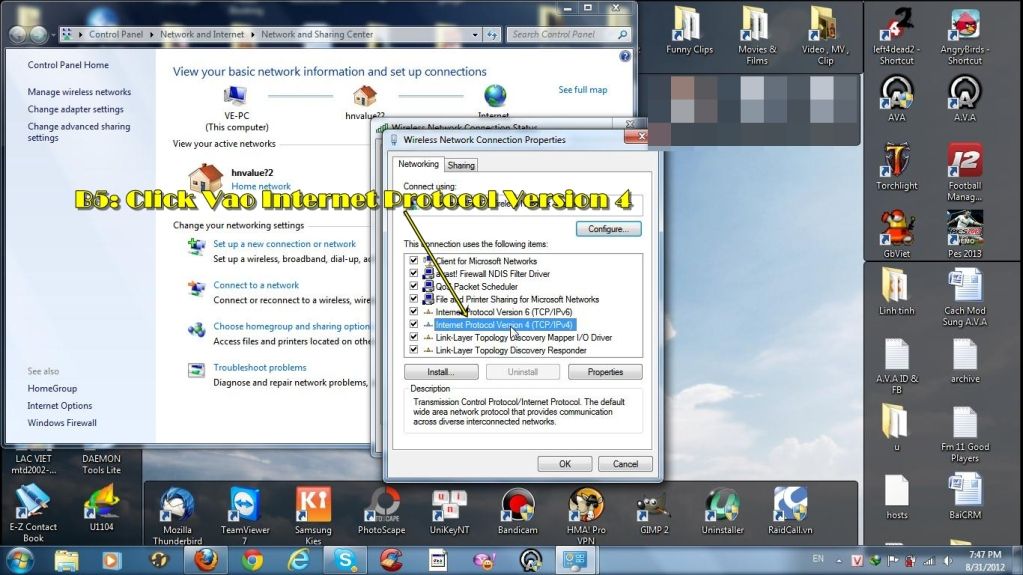Select the Networking tab
The width and height of the screenshot is (1023, 575).
(x=418, y=164)
